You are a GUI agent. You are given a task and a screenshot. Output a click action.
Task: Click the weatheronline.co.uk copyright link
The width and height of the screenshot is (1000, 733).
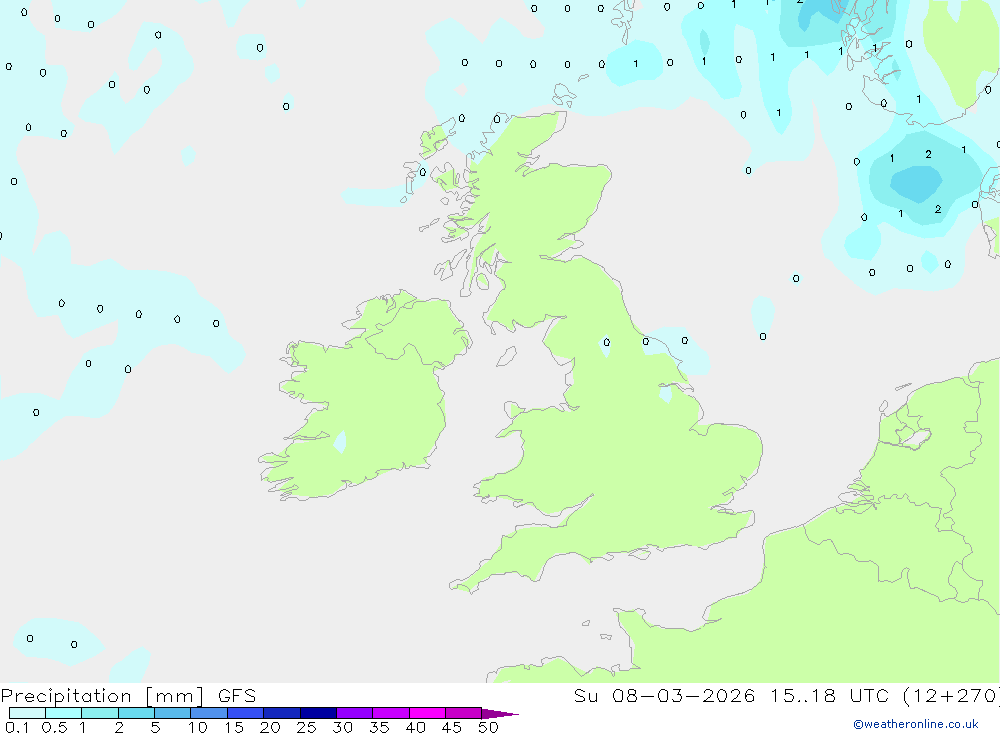(x=916, y=724)
